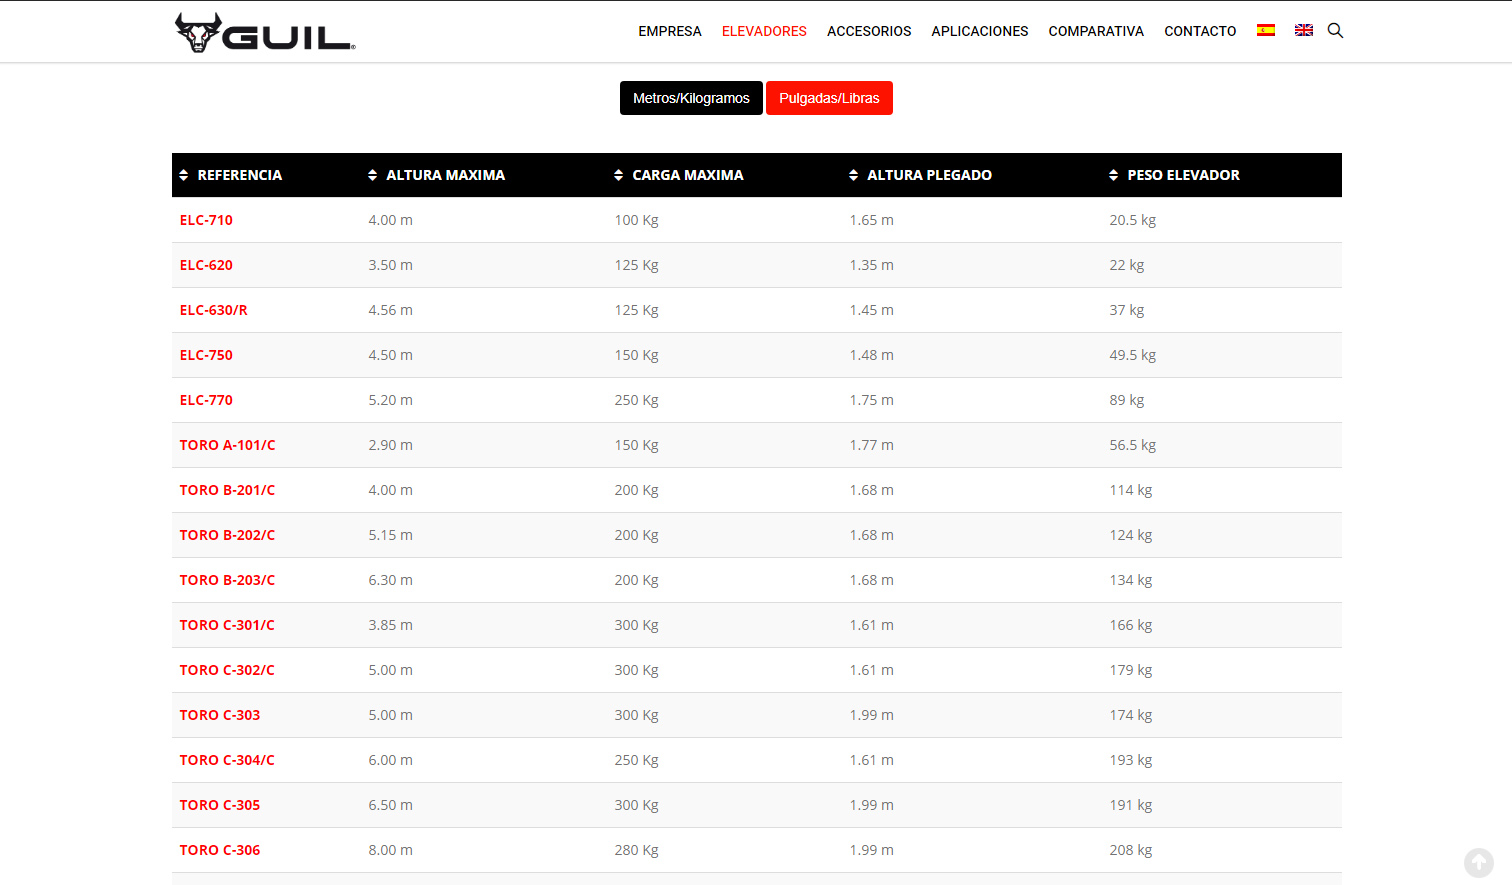The width and height of the screenshot is (1512, 885).
Task: Open the APLICACIONES menu
Action: [x=980, y=31]
